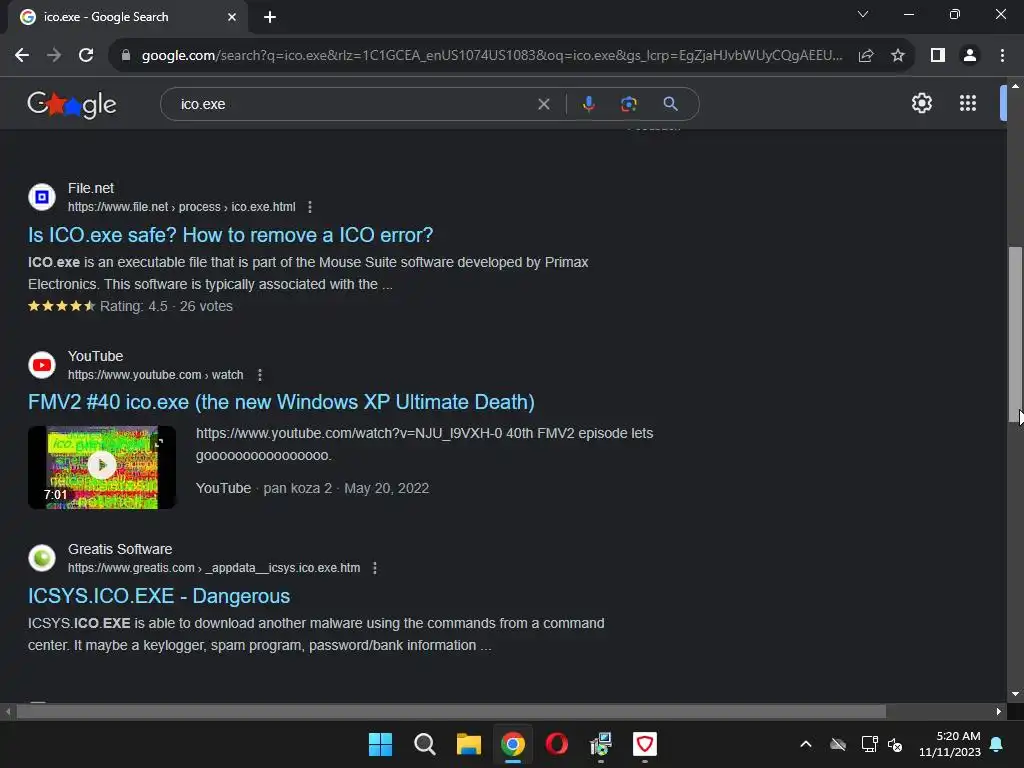Open FMV2 #40 ico.exe video link
Image resolution: width=1024 pixels, height=768 pixels.
coord(281,402)
